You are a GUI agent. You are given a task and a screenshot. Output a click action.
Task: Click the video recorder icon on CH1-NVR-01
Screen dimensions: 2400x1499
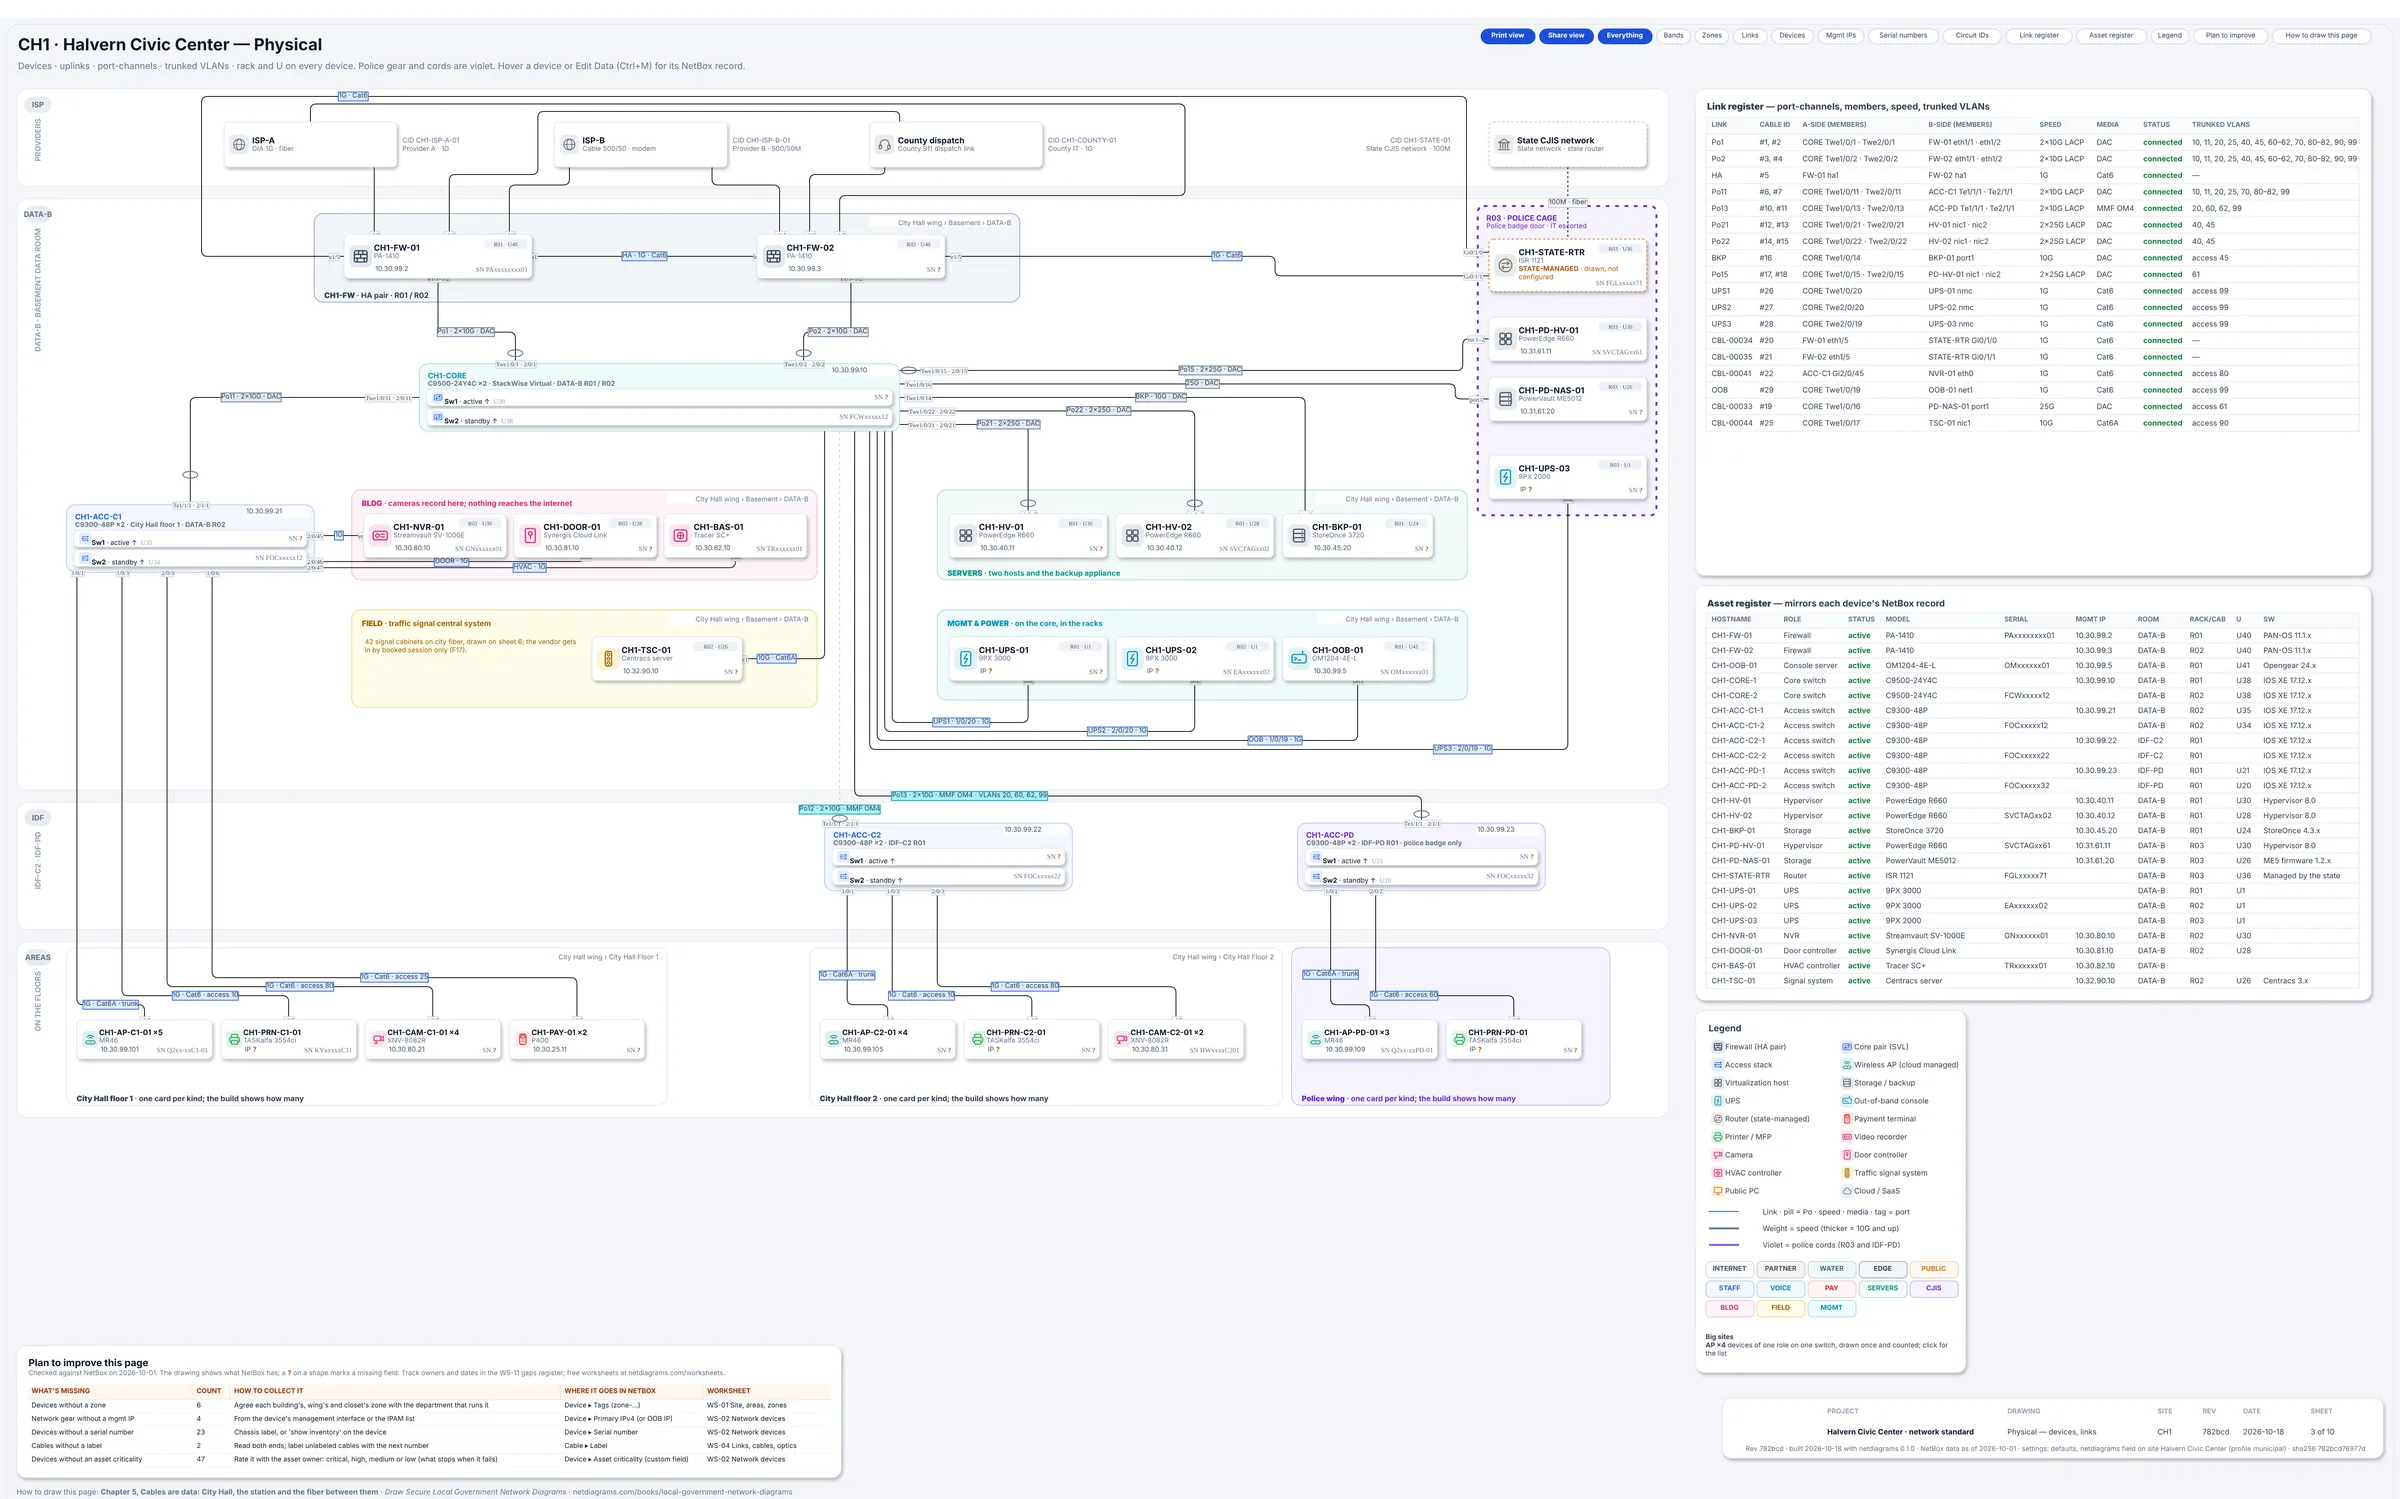point(380,536)
